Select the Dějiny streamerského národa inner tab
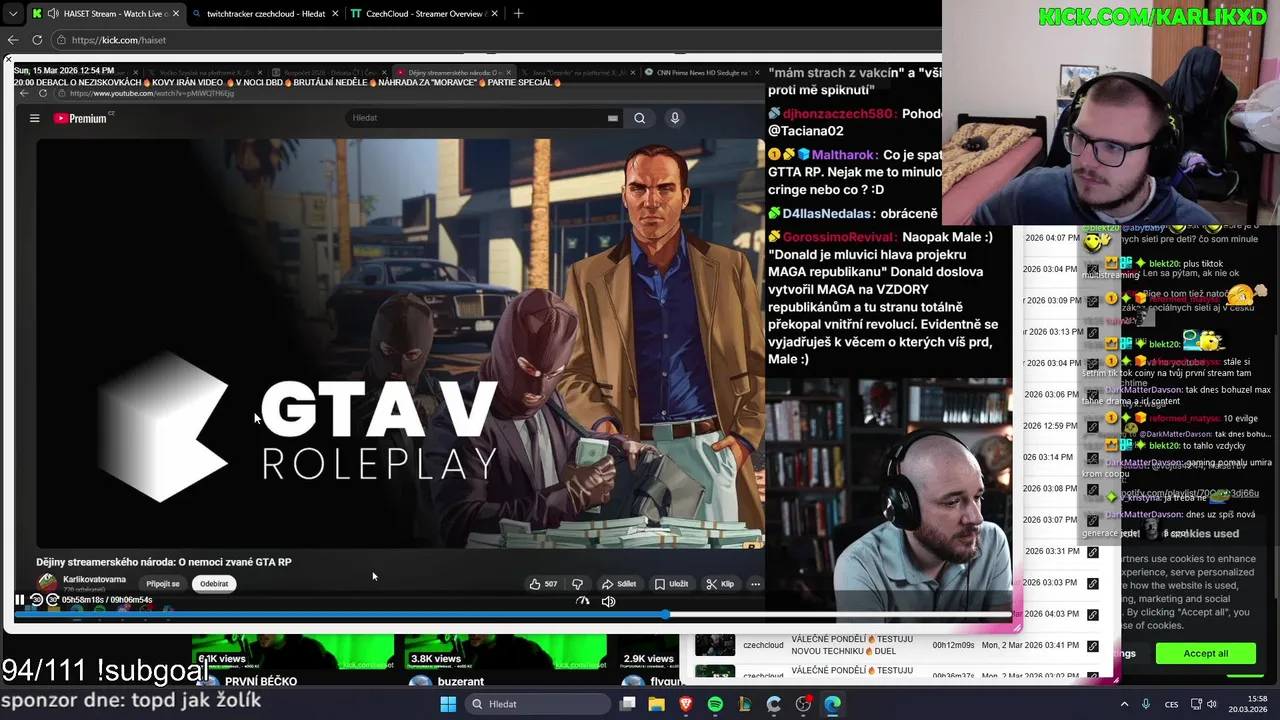1280x720 pixels. coord(454,73)
